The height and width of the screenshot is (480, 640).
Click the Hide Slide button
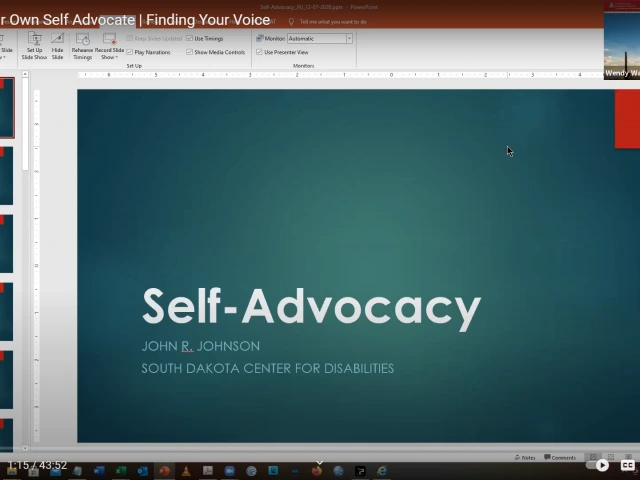click(58, 46)
